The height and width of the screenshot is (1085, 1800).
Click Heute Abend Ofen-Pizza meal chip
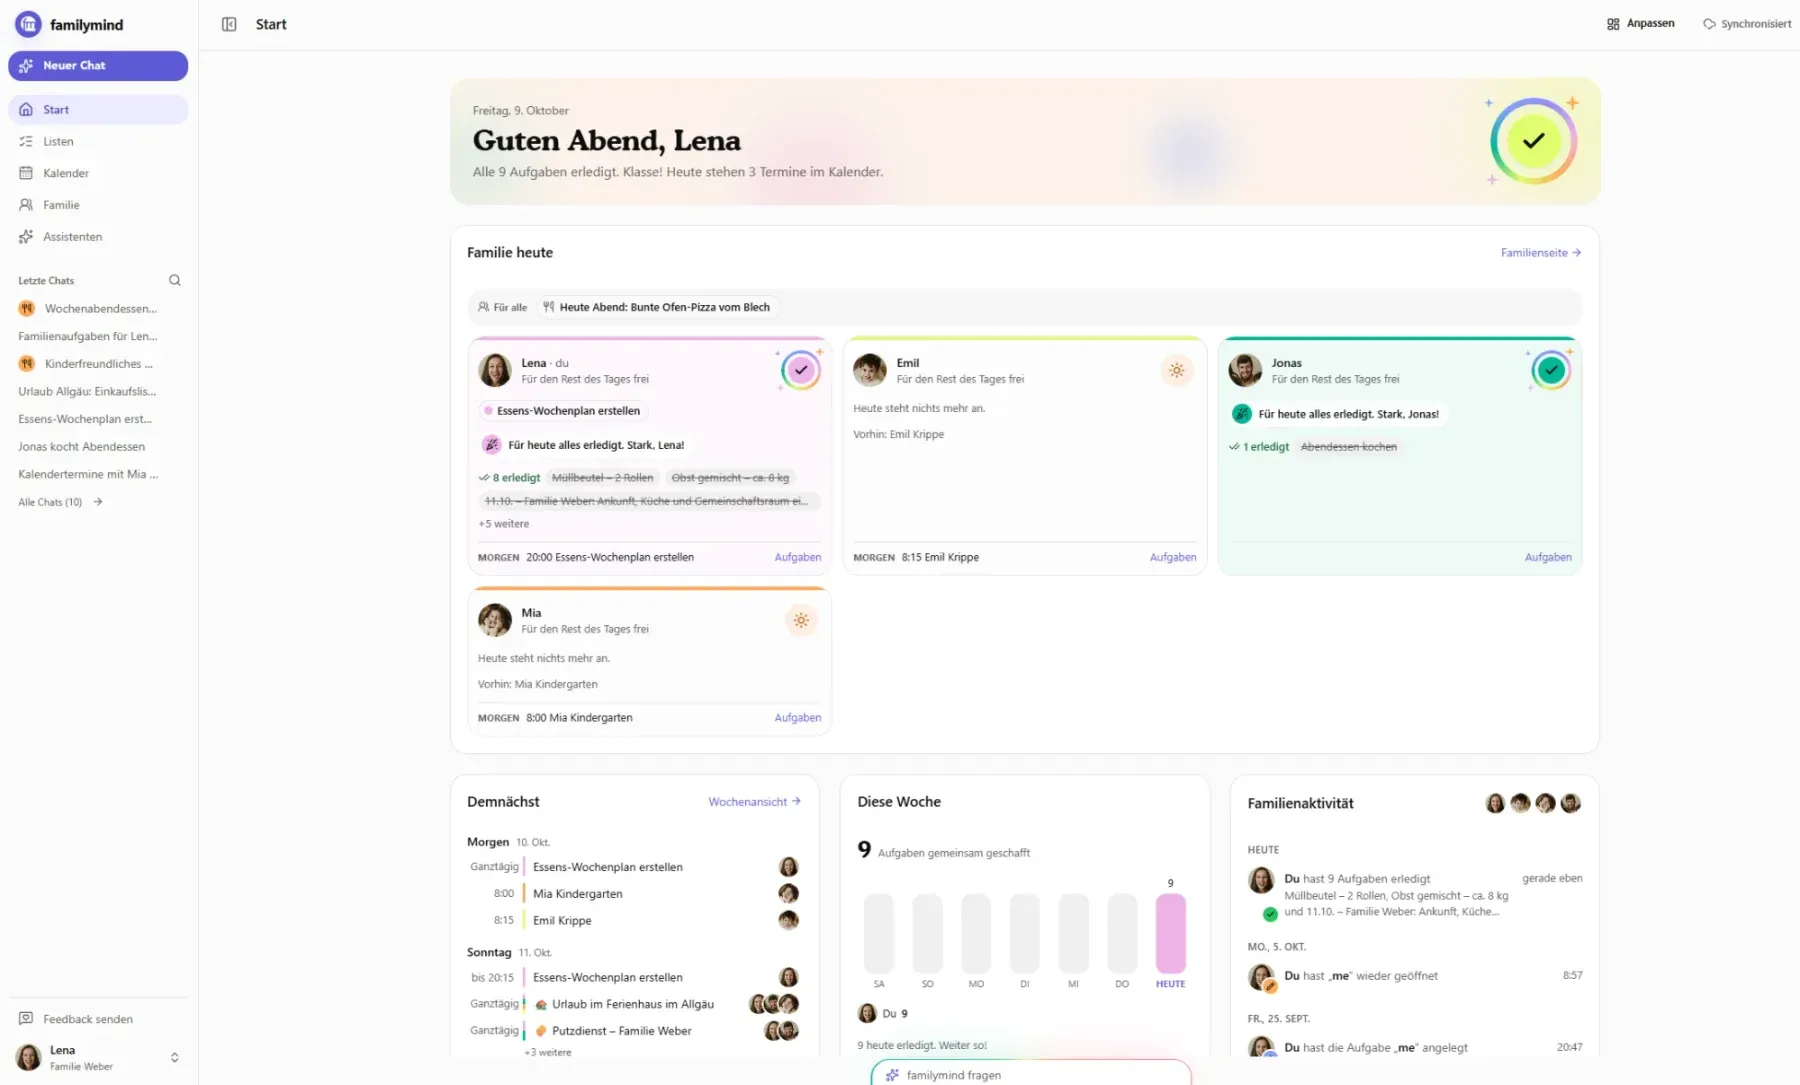(x=657, y=307)
